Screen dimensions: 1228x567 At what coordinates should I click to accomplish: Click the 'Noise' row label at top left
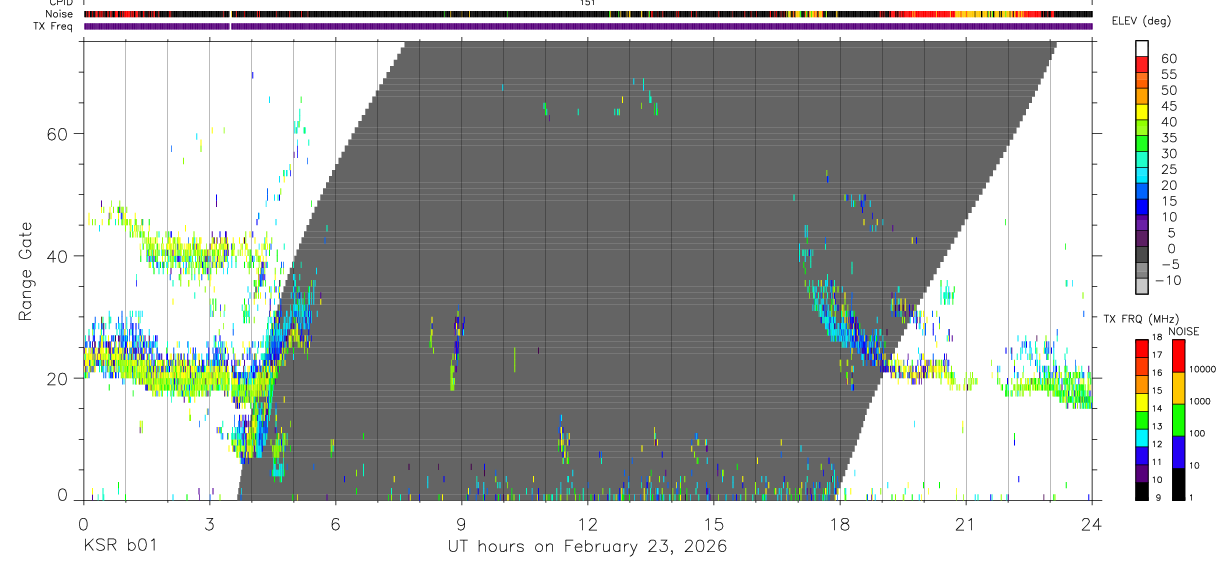tap(60, 14)
